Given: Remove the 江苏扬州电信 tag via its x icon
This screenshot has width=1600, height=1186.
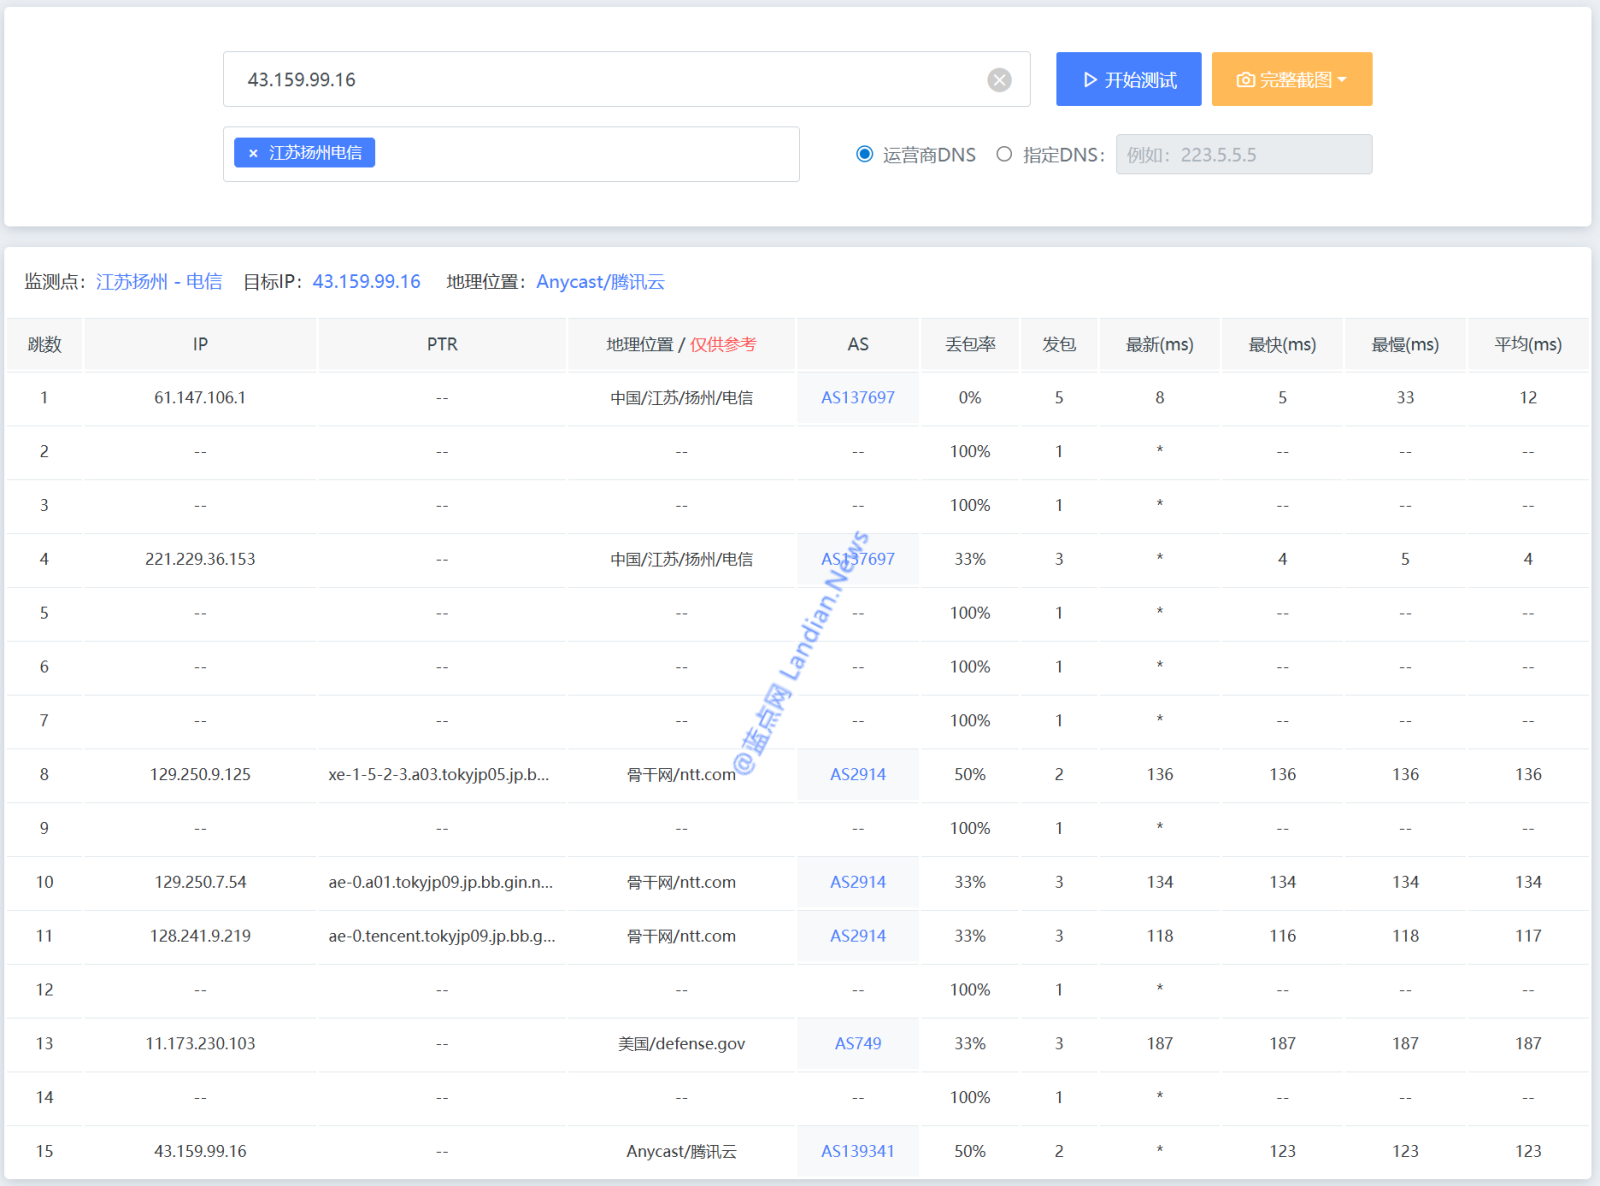Looking at the screenshot, I should point(253,153).
